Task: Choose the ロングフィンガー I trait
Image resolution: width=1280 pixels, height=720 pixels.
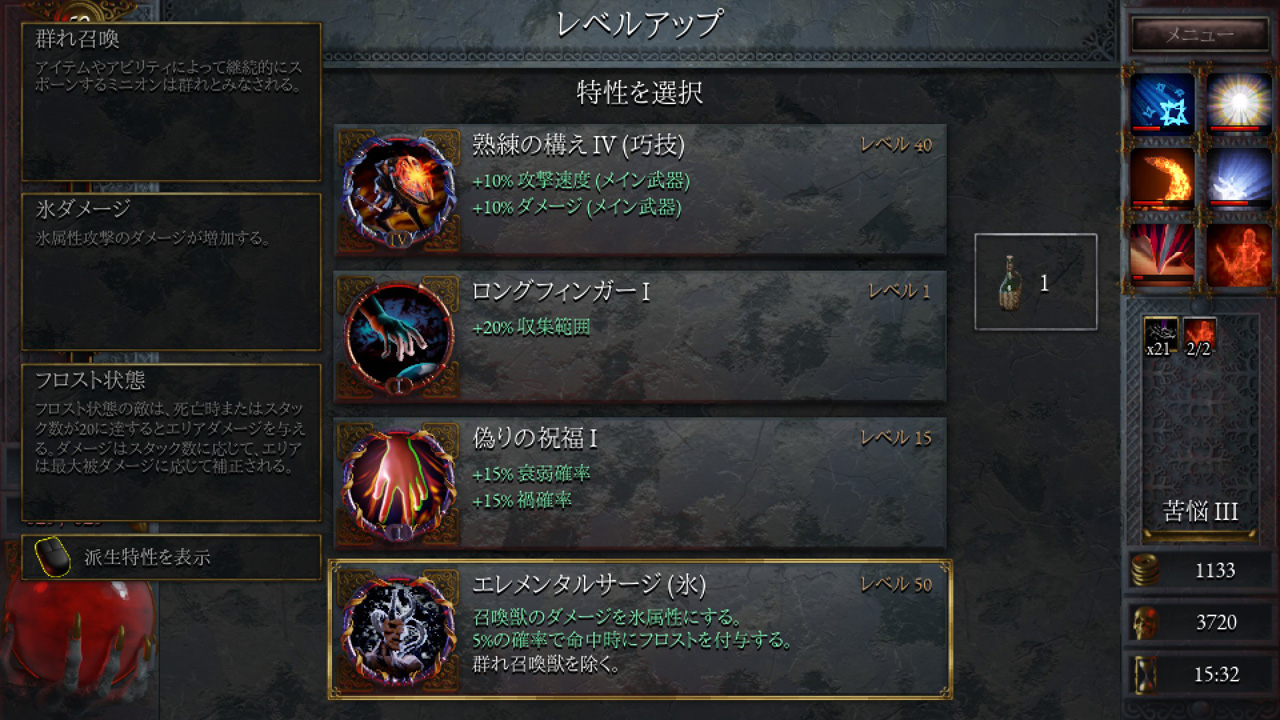Action: pos(640,335)
